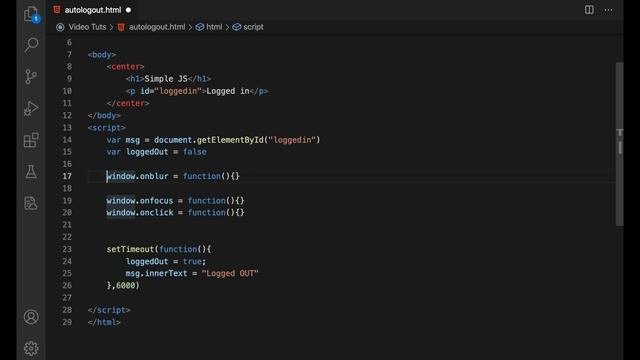Click the </body> closing tag
The height and width of the screenshot is (360, 640).
point(104,116)
